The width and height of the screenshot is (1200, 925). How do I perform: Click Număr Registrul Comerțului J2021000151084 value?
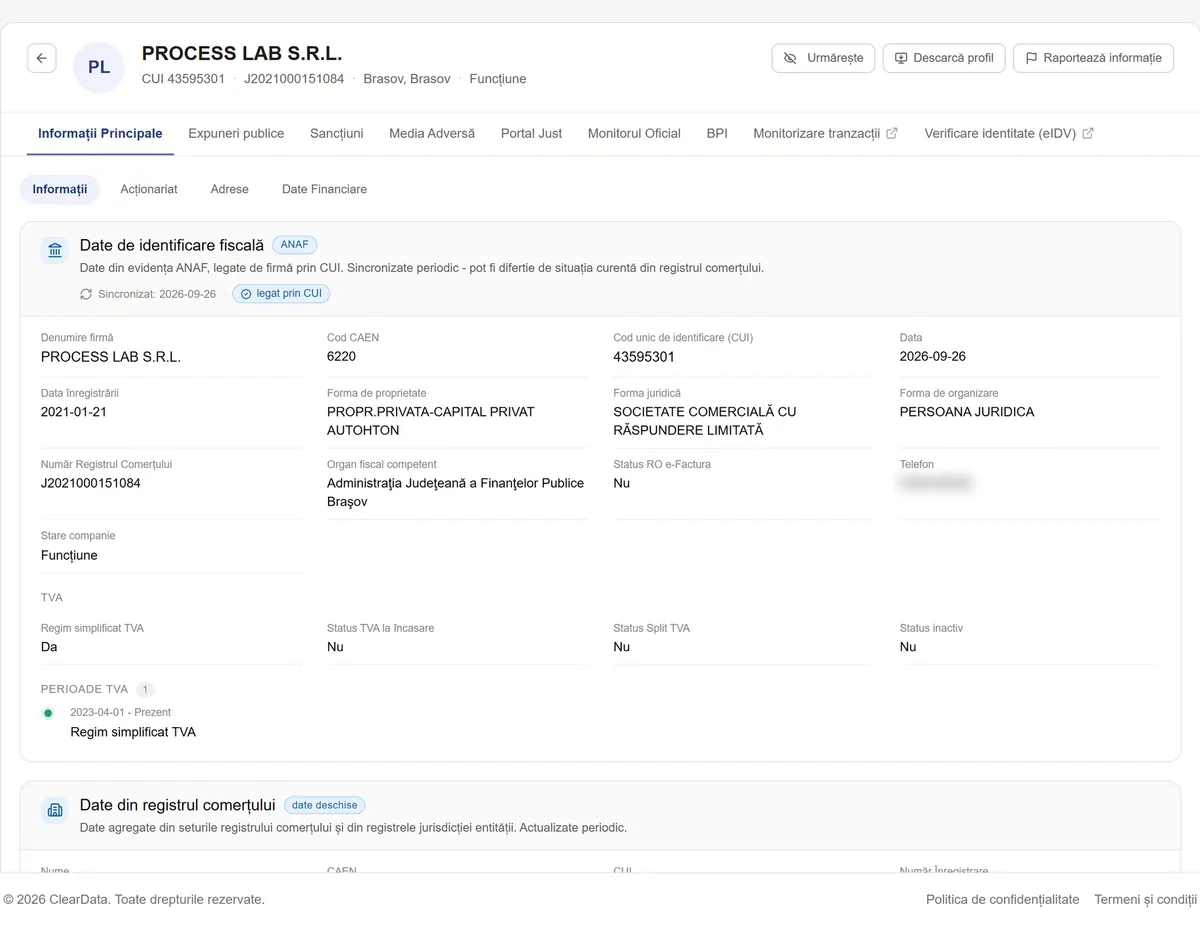coord(91,483)
